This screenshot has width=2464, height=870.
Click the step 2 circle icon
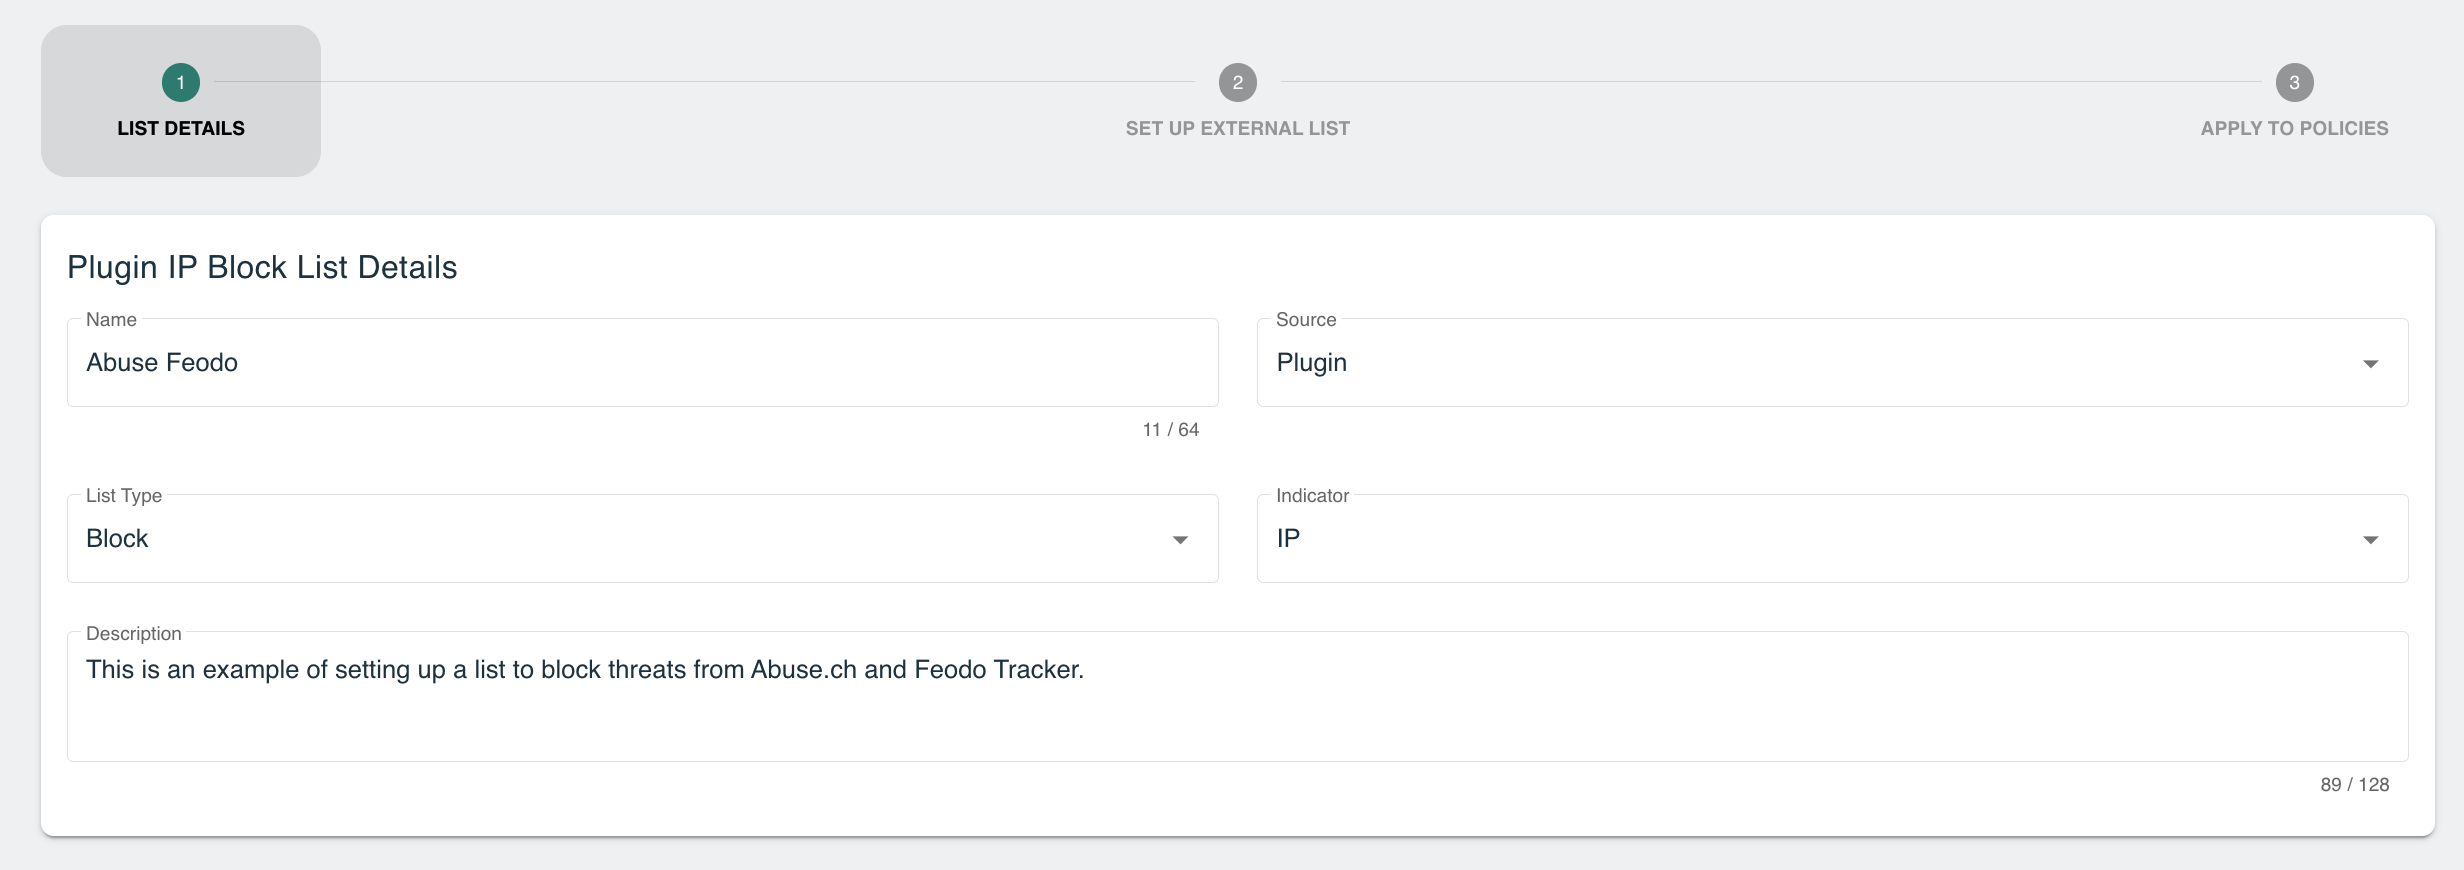[1237, 82]
